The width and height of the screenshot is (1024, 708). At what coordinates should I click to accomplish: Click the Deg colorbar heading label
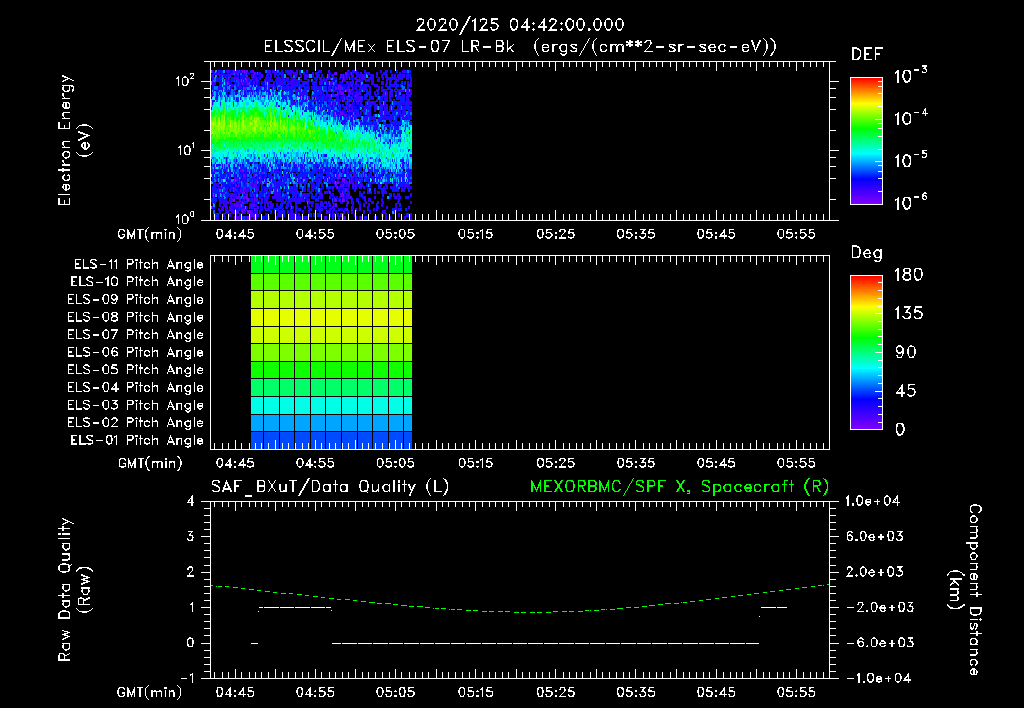pyautogui.click(x=867, y=253)
